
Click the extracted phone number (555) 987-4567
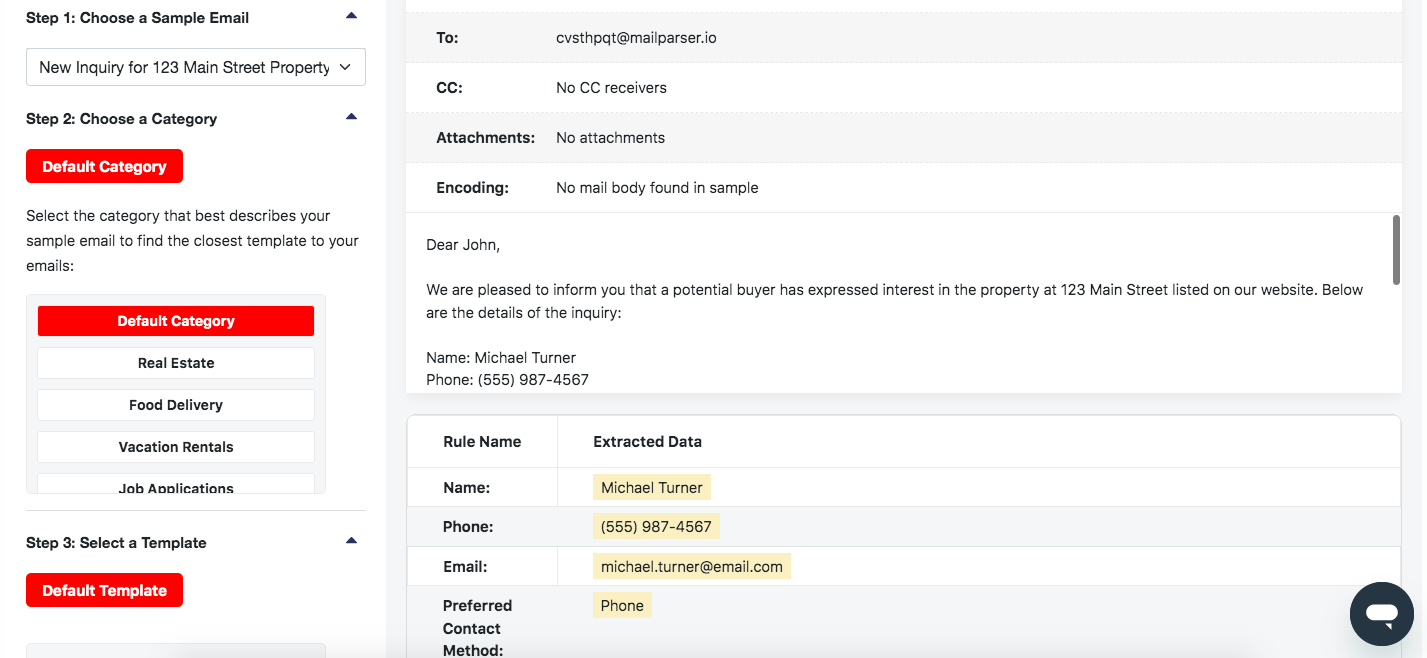656,526
